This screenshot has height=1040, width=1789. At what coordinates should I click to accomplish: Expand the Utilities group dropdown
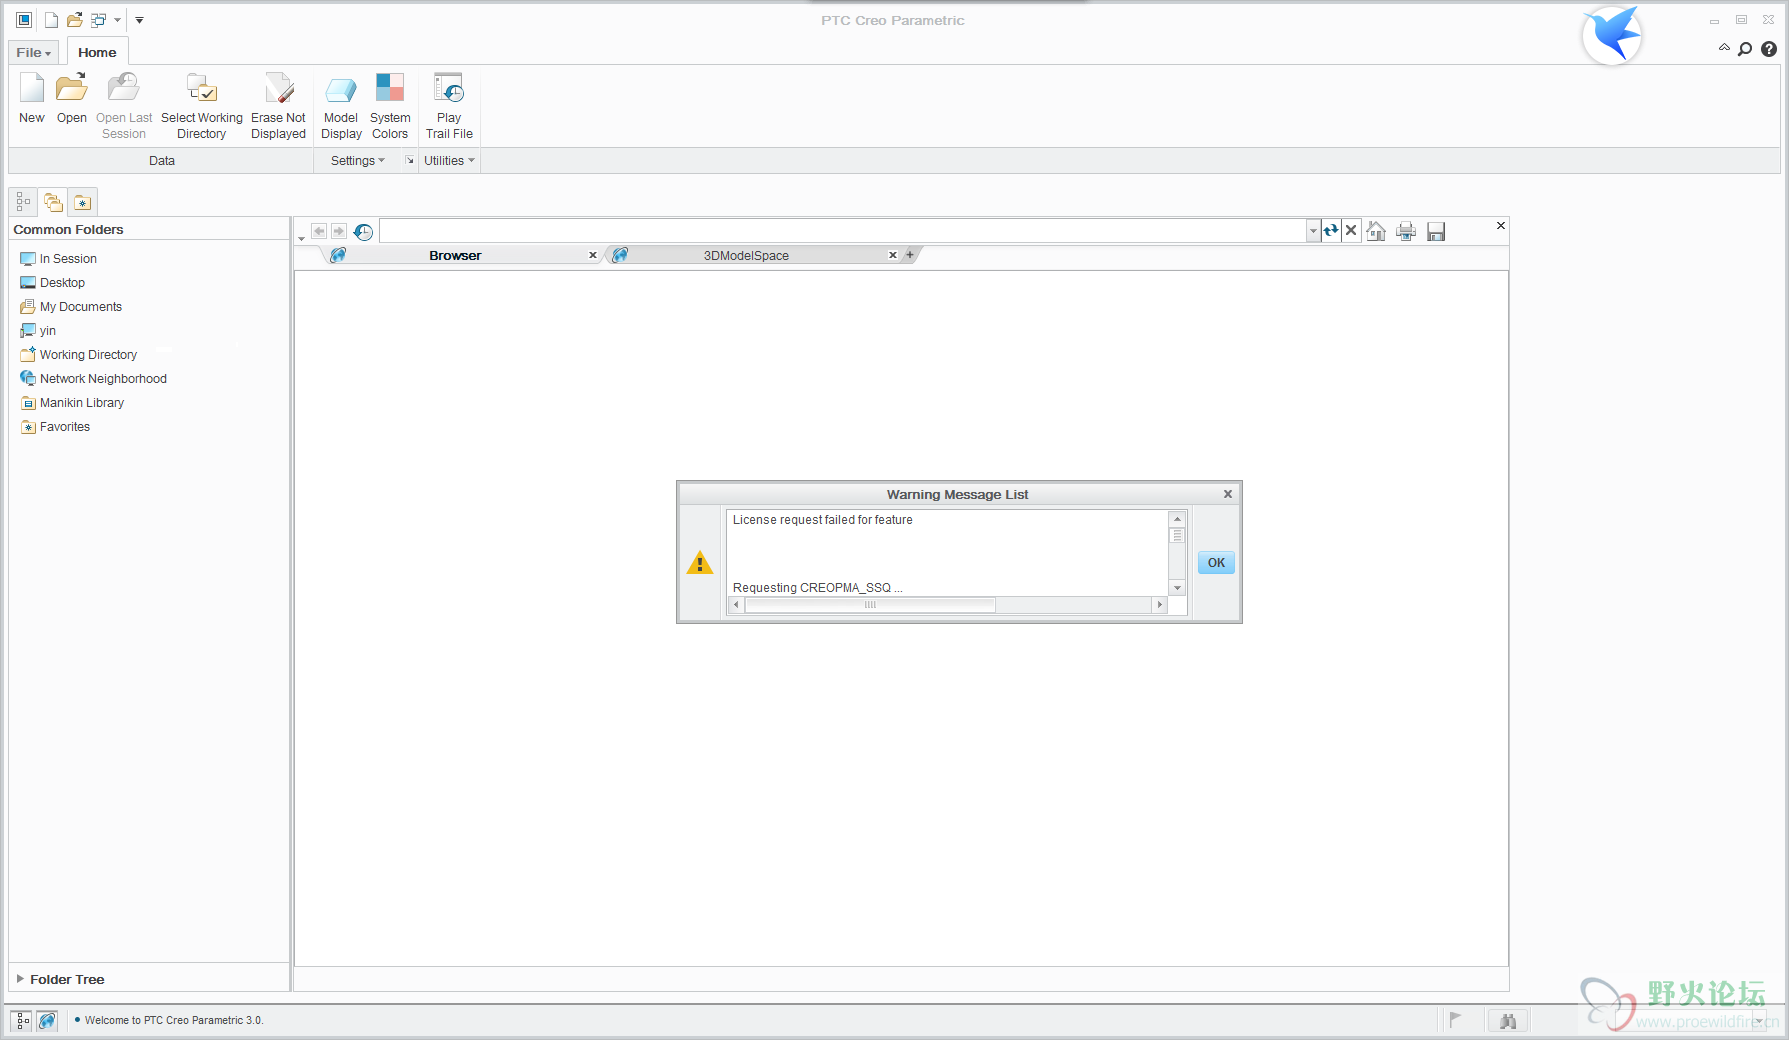pos(449,161)
